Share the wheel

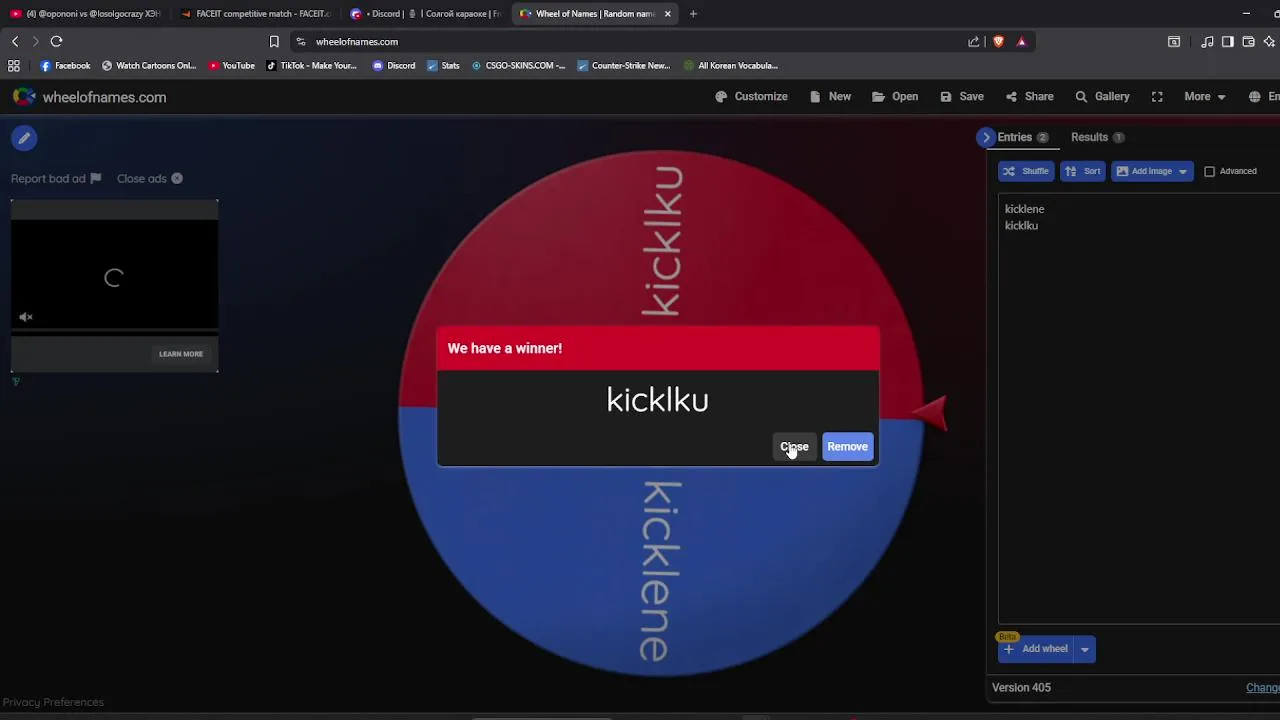pos(1029,97)
